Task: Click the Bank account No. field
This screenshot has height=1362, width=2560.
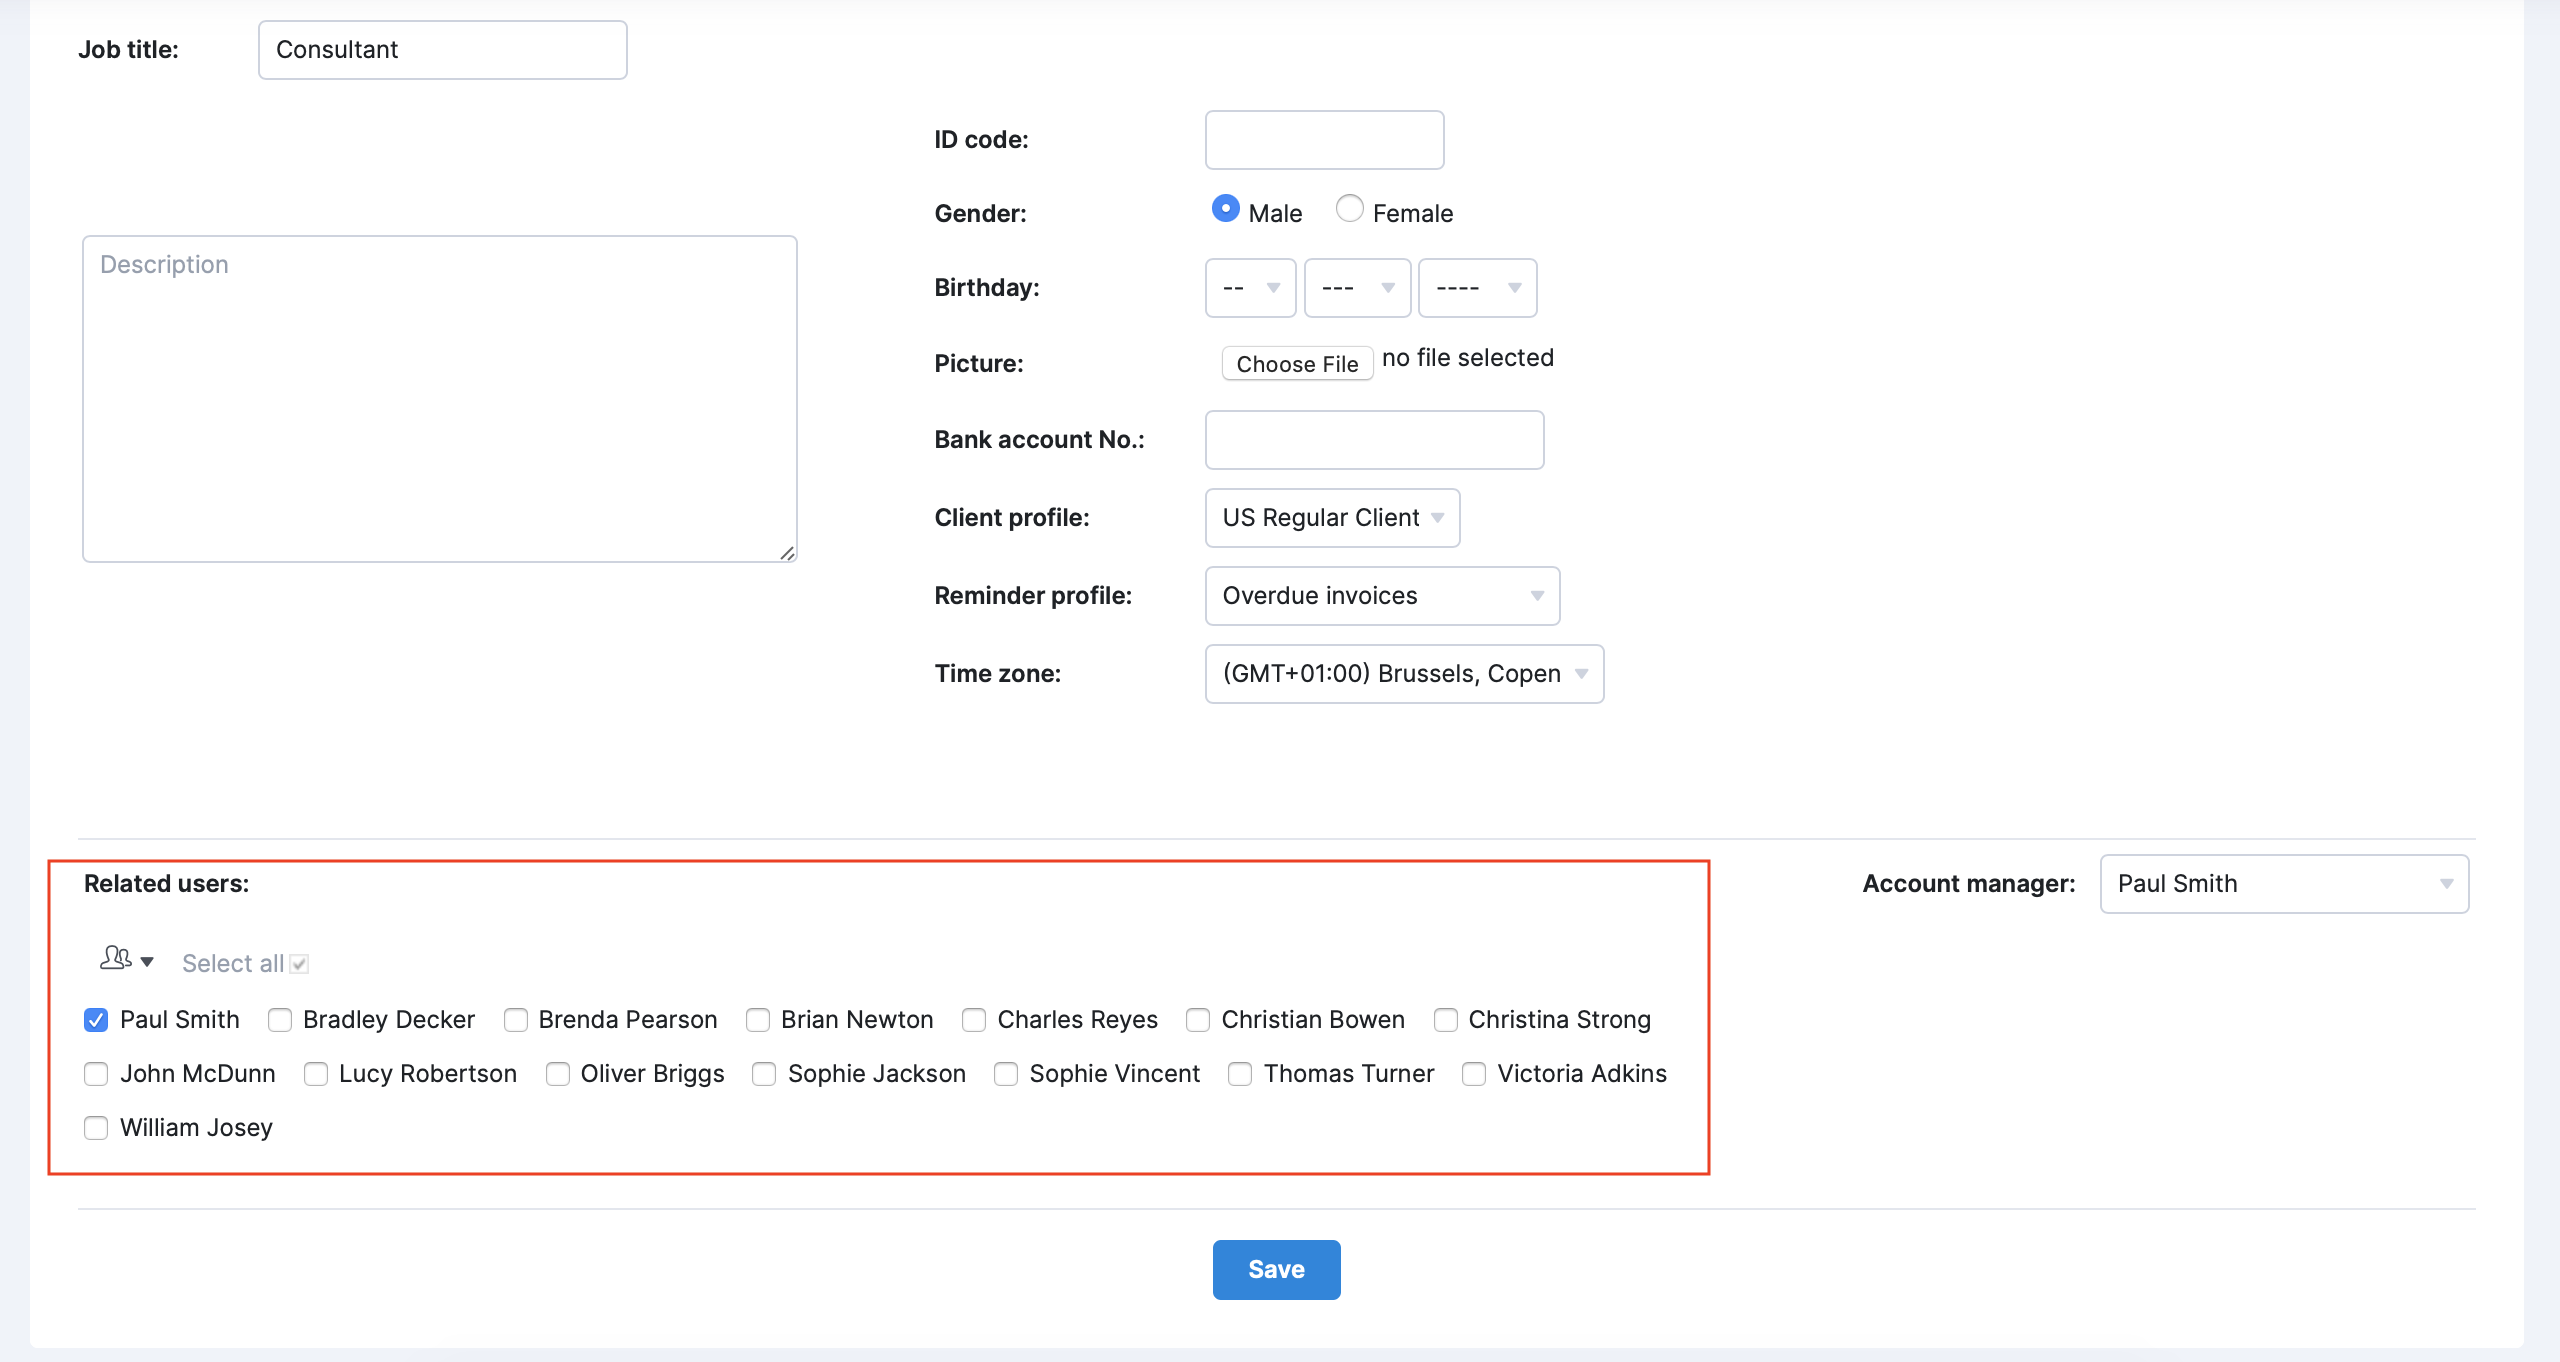Action: (x=1374, y=440)
